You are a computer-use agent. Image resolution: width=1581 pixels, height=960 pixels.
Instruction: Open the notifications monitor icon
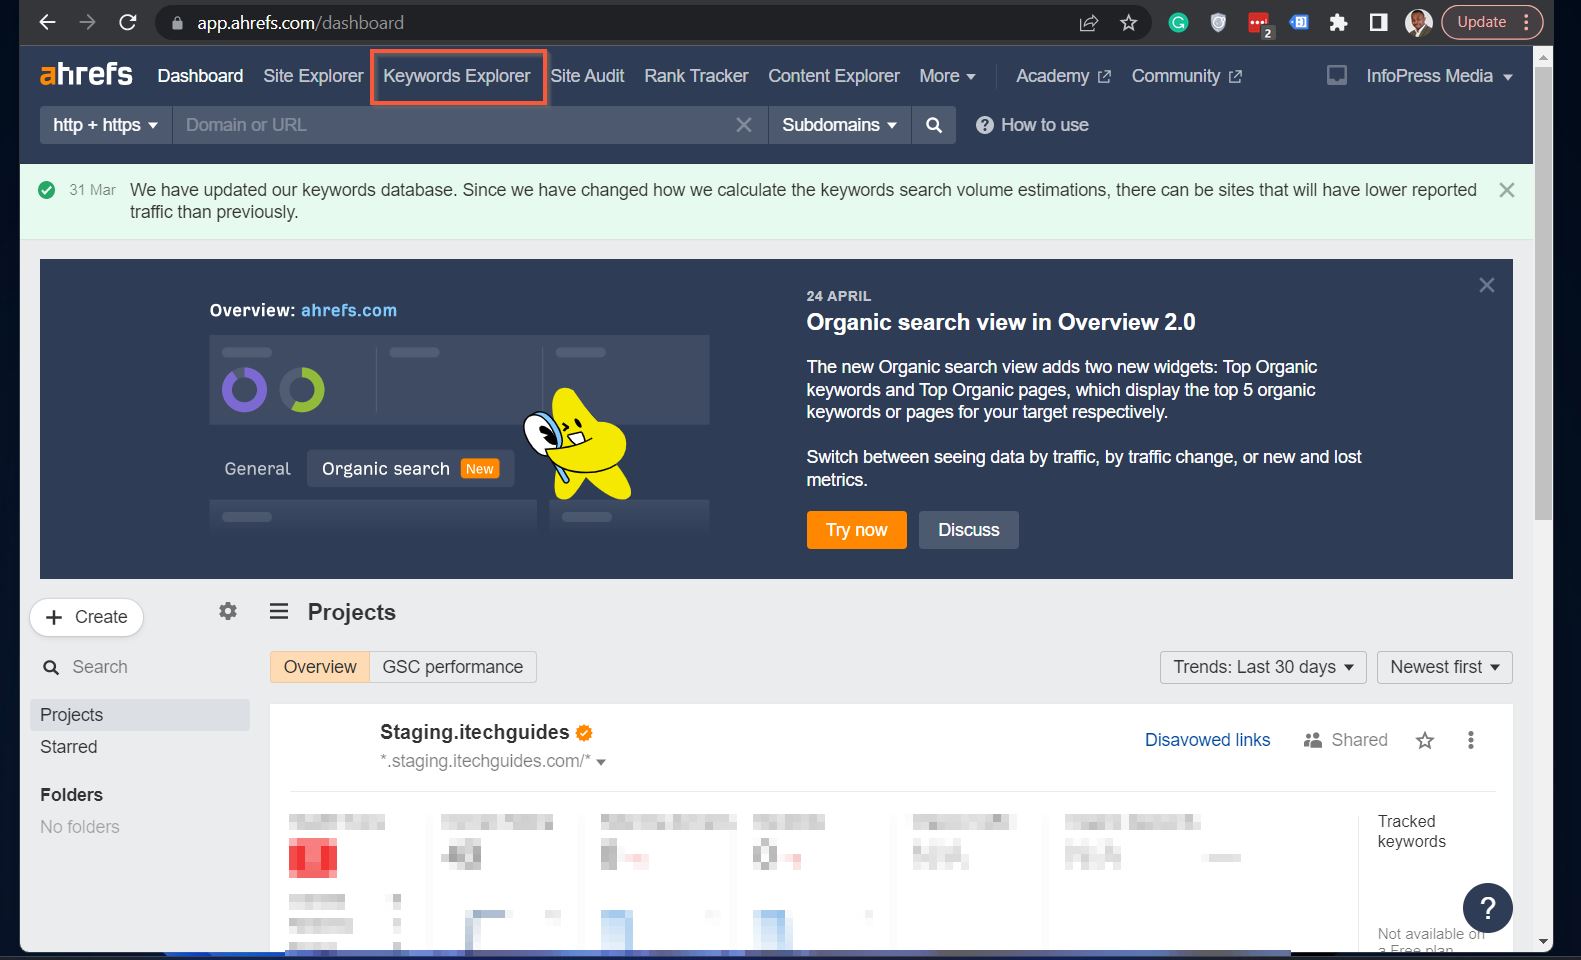pyautogui.click(x=1337, y=75)
